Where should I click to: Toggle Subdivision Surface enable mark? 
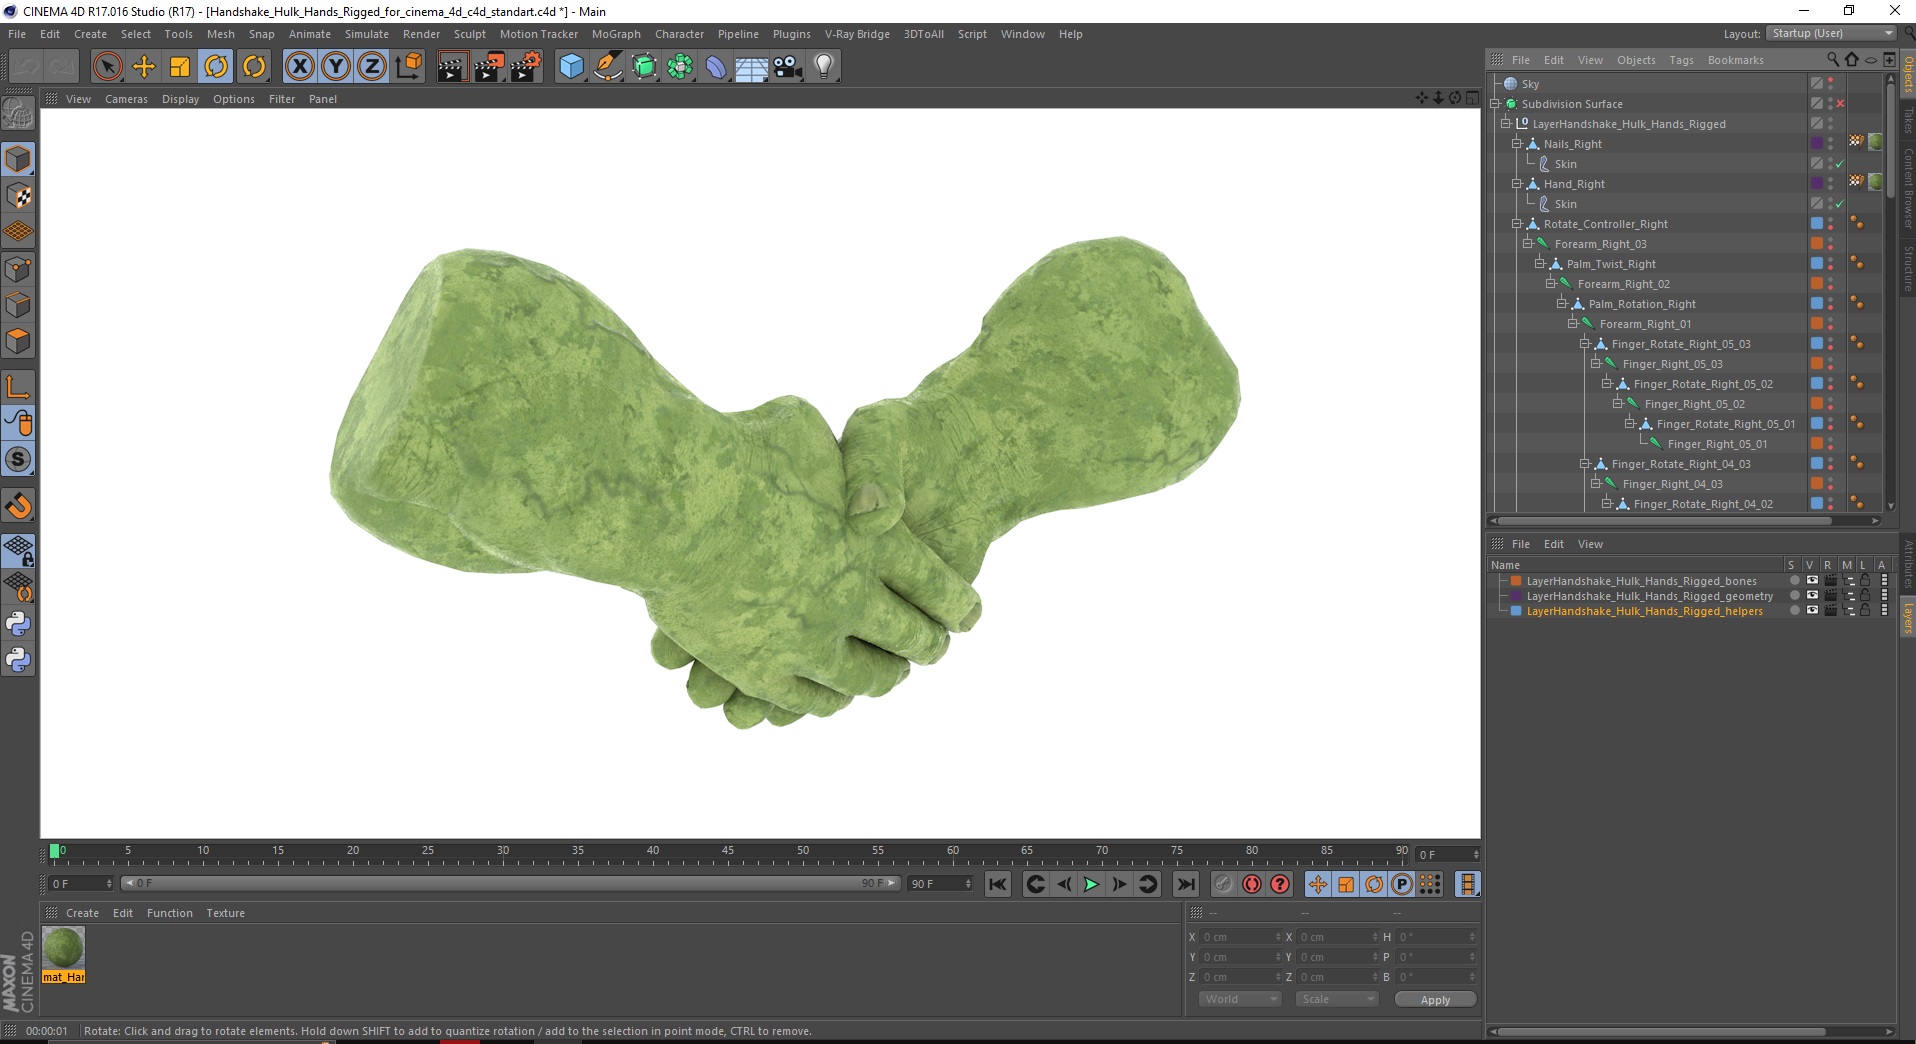pyautogui.click(x=1840, y=104)
